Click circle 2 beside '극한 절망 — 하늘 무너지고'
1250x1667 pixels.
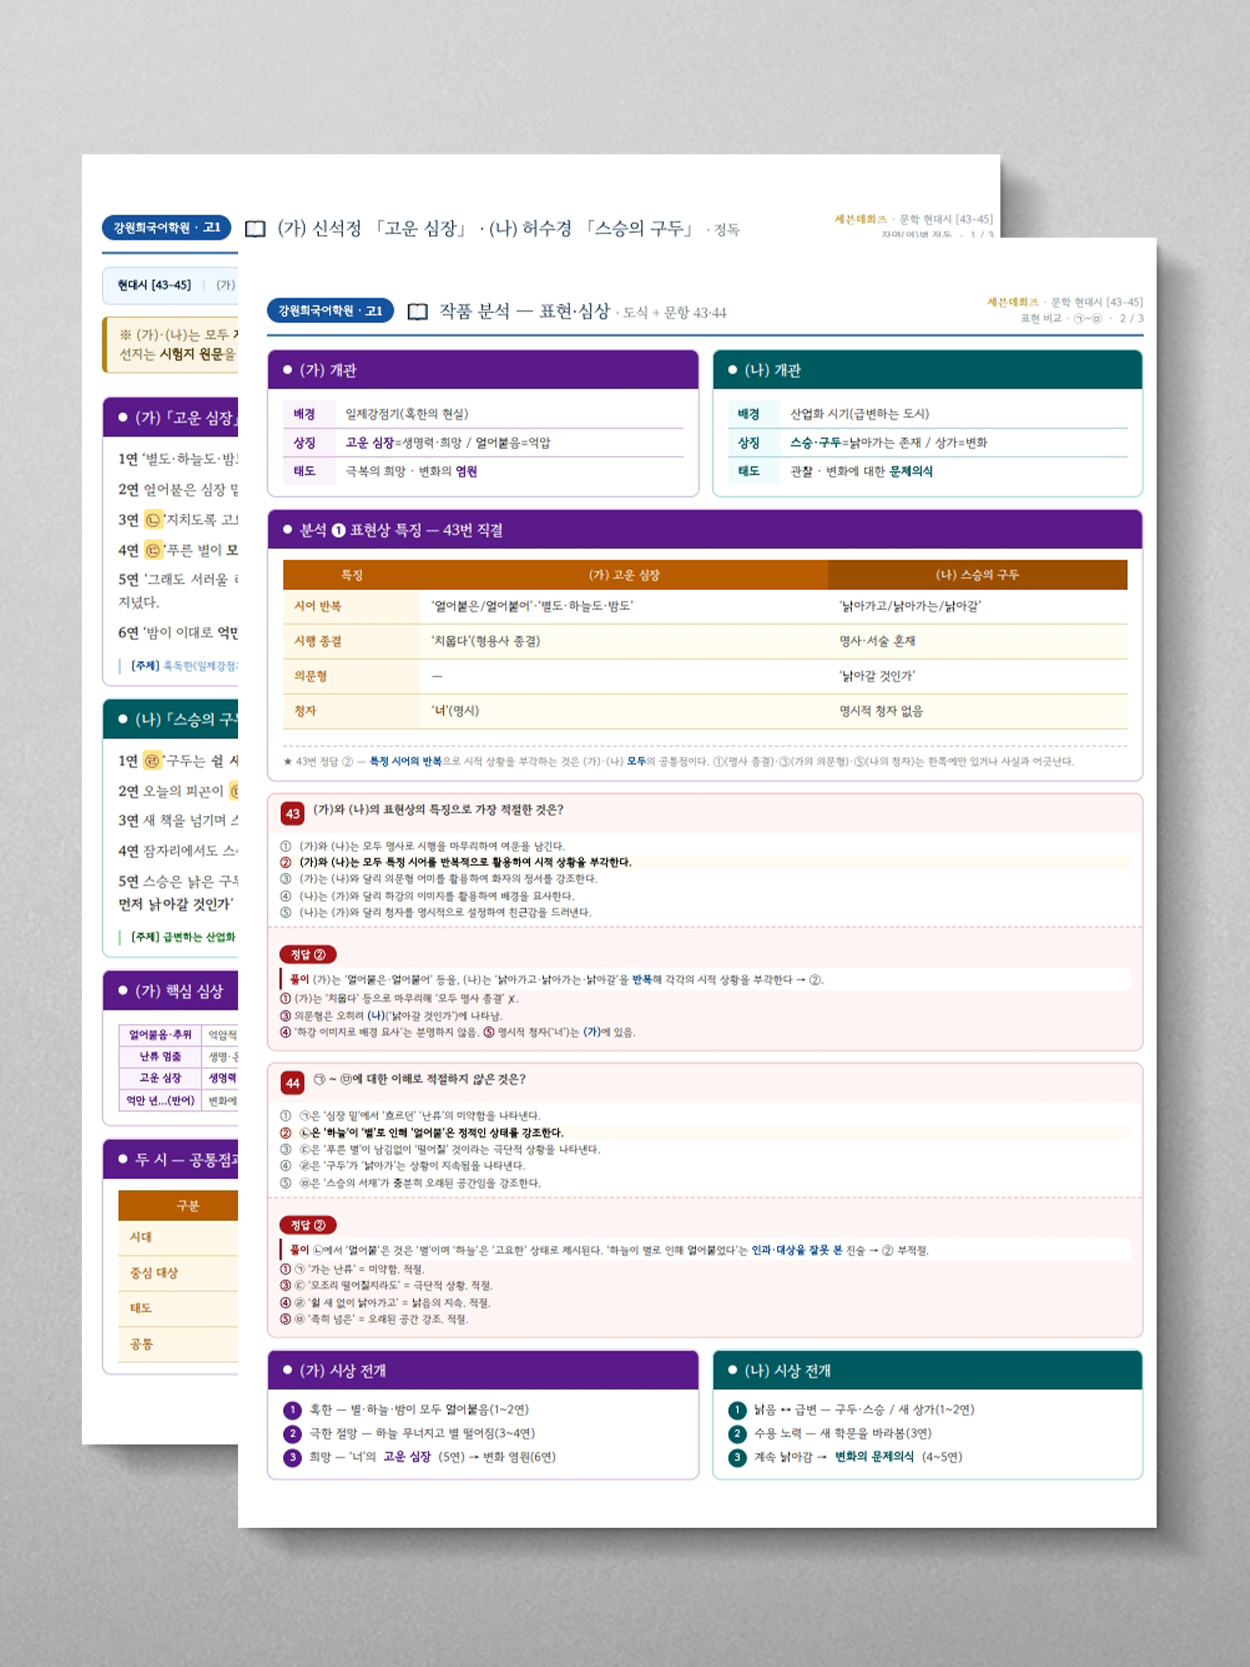click(x=292, y=1434)
